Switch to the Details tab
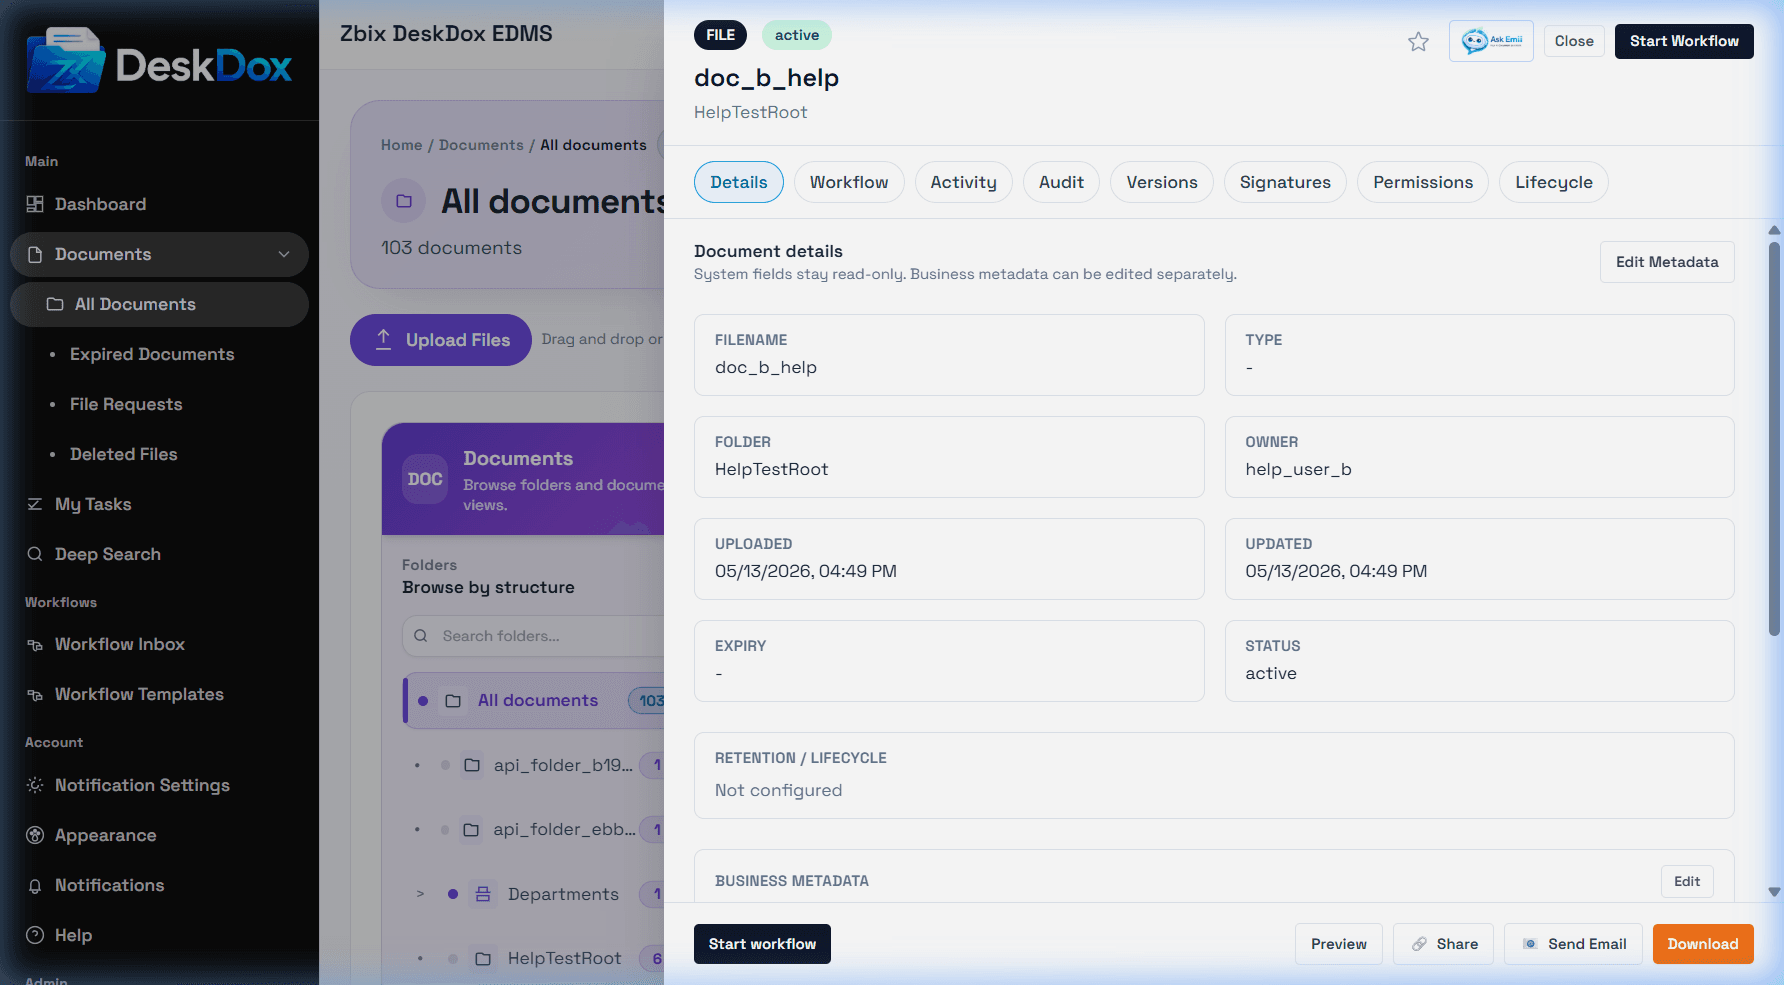This screenshot has height=985, width=1784. 739,182
